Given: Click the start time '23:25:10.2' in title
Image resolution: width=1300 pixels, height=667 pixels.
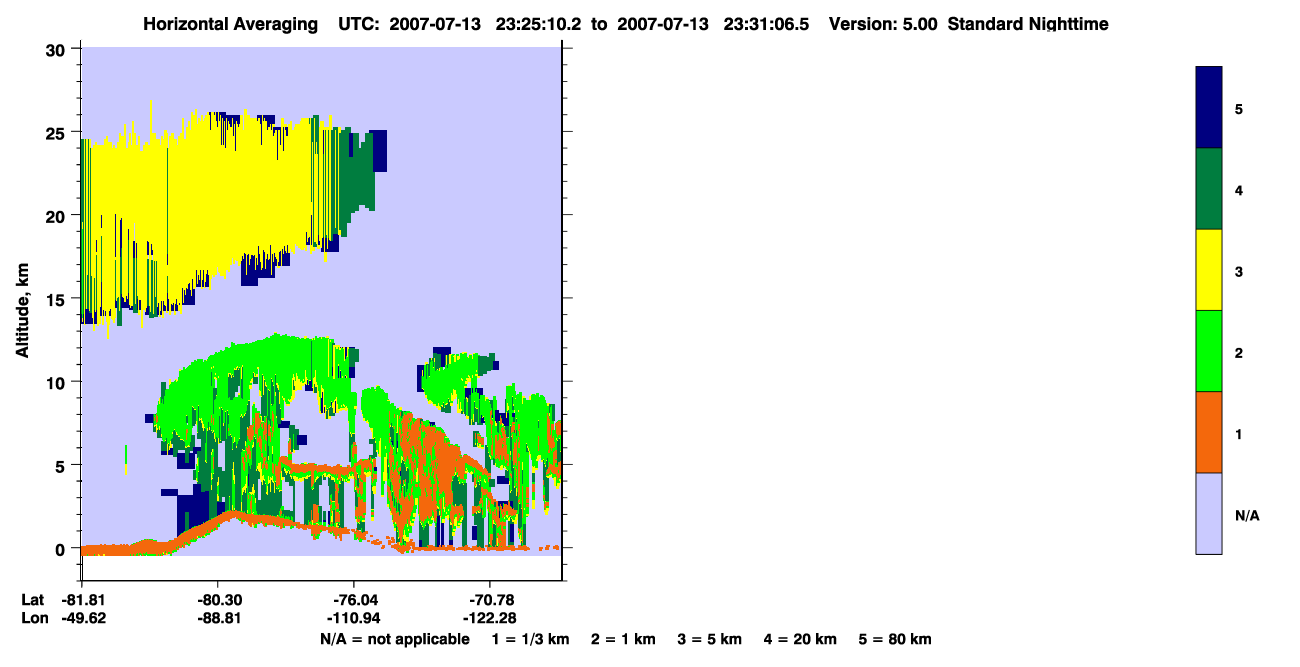Looking at the screenshot, I should [537, 24].
